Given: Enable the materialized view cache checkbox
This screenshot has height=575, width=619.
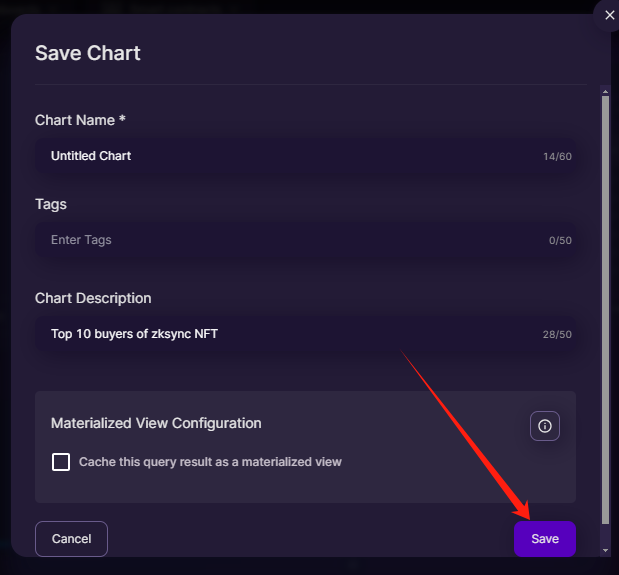Looking at the screenshot, I should click(x=61, y=462).
